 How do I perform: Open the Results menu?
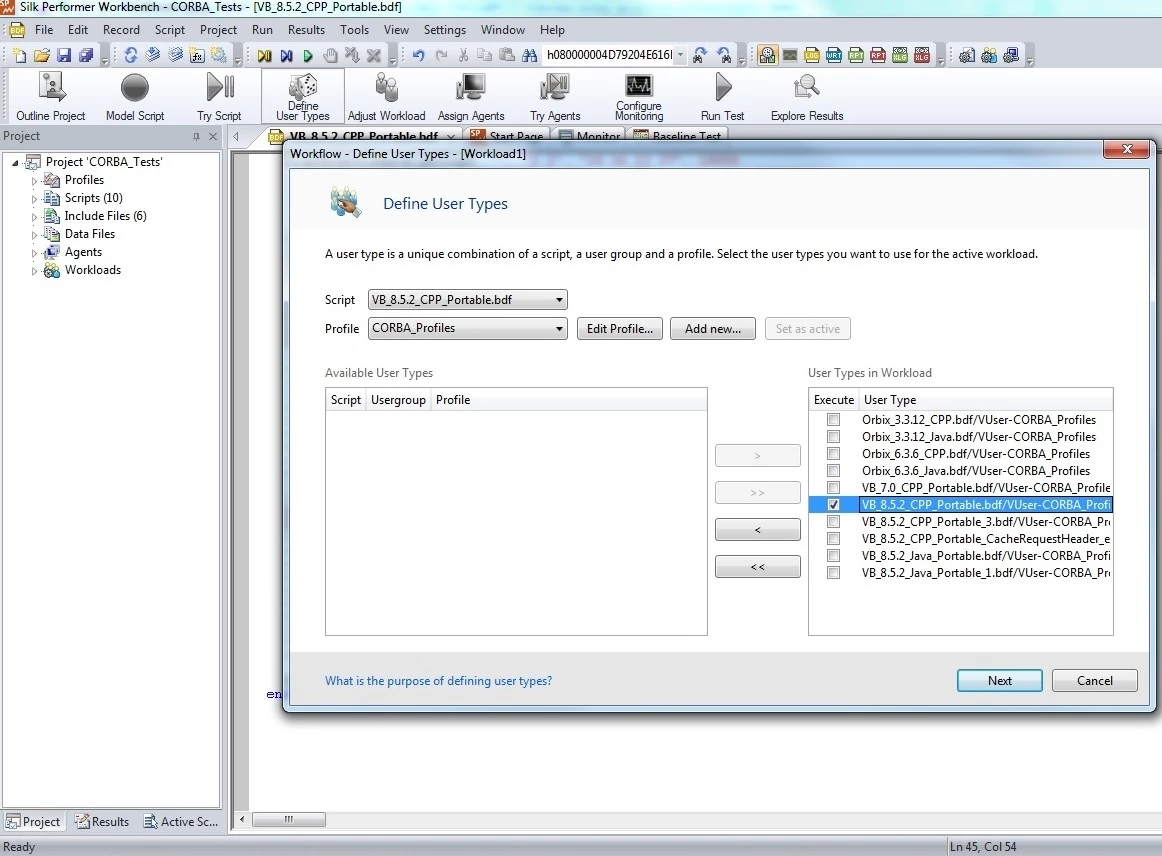306,30
